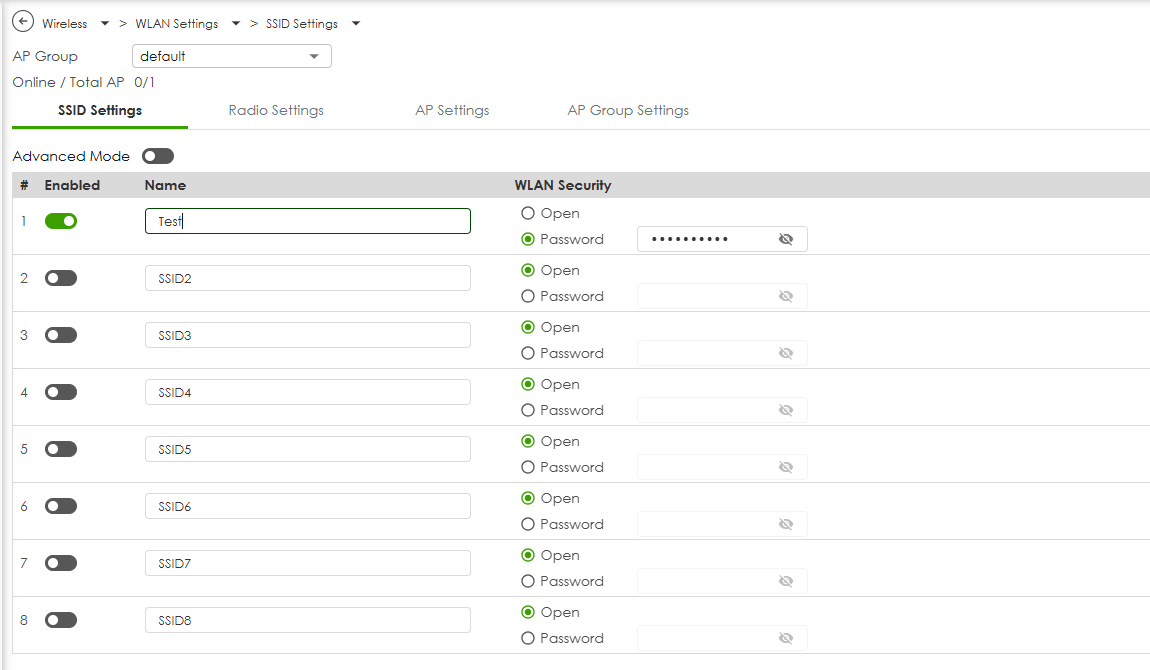1150x670 pixels.
Task: Click the Enabled column header
Action: (72, 185)
